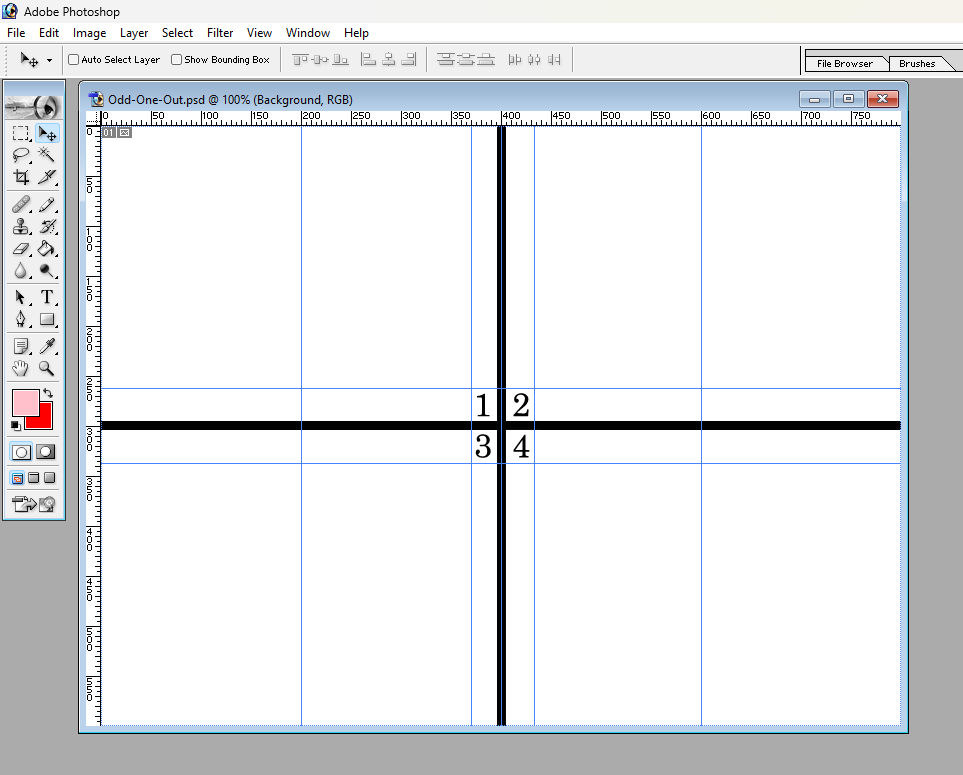Open the Brushes palette tab
Screen dimensions: 963x775
click(x=917, y=64)
